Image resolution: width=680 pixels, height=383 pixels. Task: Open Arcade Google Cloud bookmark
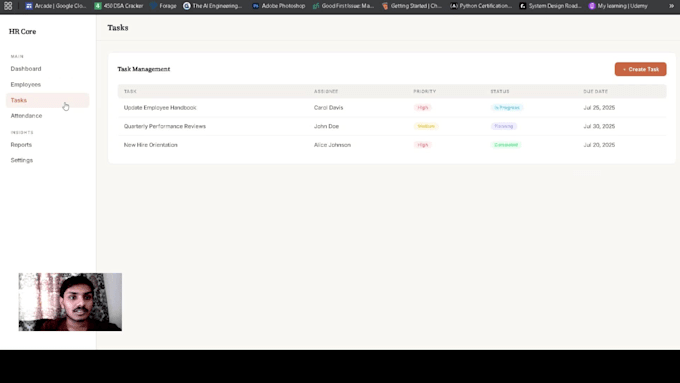pyautogui.click(x=56, y=6)
